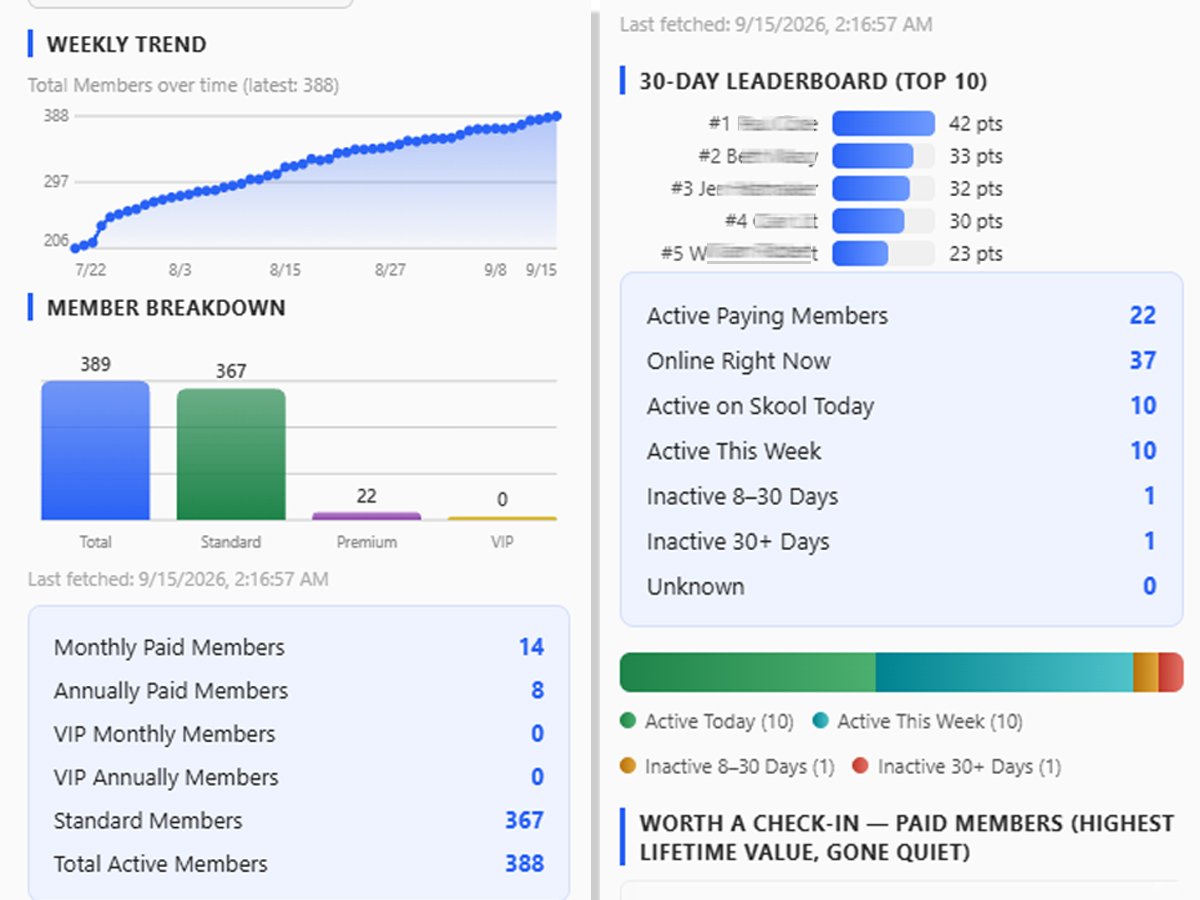Viewport: 1200px width, 900px height.
Task: Click the purple Premium bar
Action: (366, 516)
